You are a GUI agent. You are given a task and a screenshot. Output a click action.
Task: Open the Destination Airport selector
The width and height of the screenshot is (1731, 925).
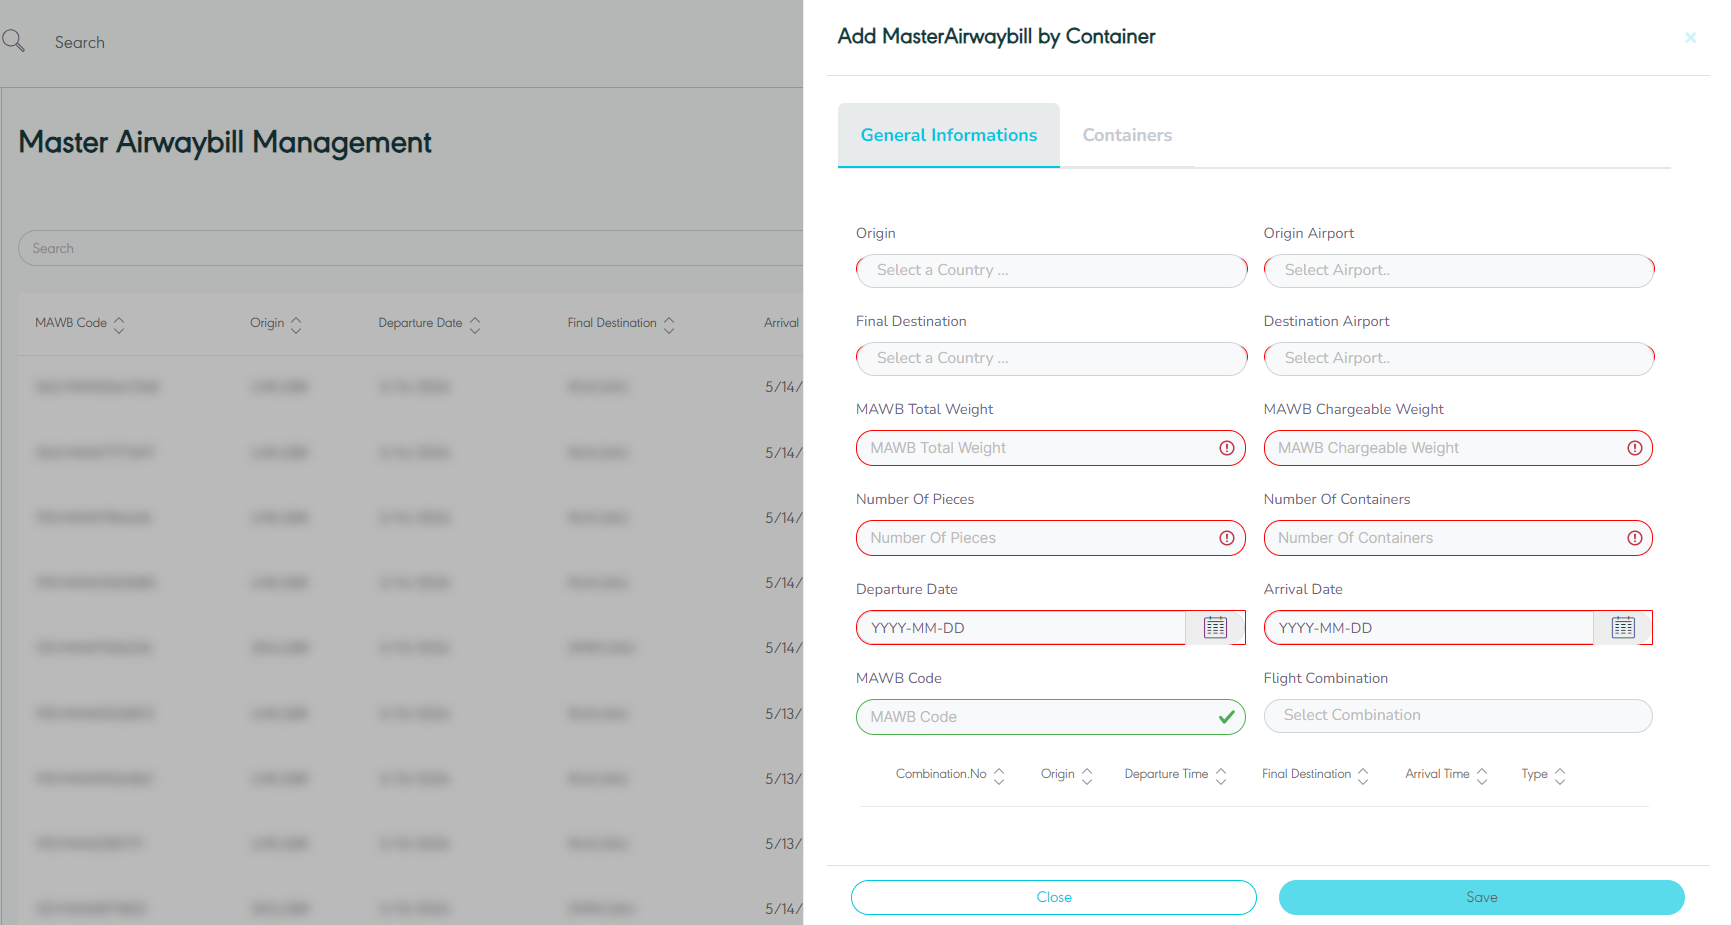pyautogui.click(x=1458, y=359)
